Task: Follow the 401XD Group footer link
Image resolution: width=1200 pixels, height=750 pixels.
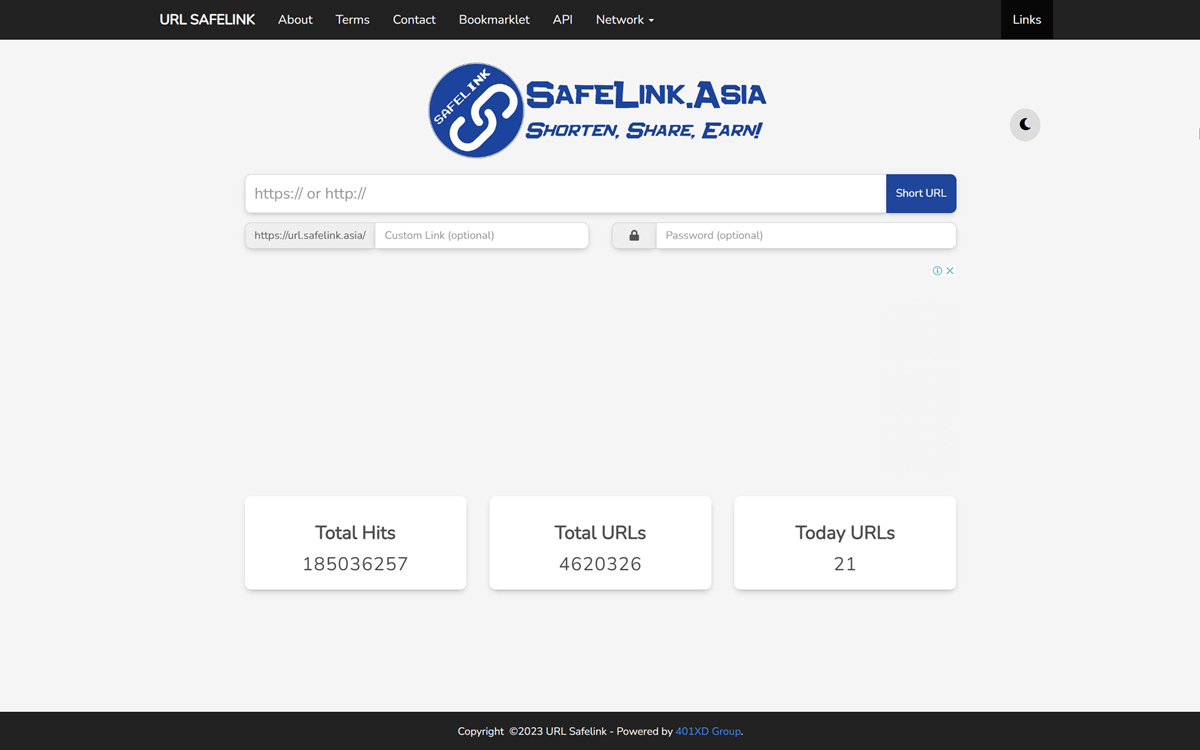Action: point(708,732)
